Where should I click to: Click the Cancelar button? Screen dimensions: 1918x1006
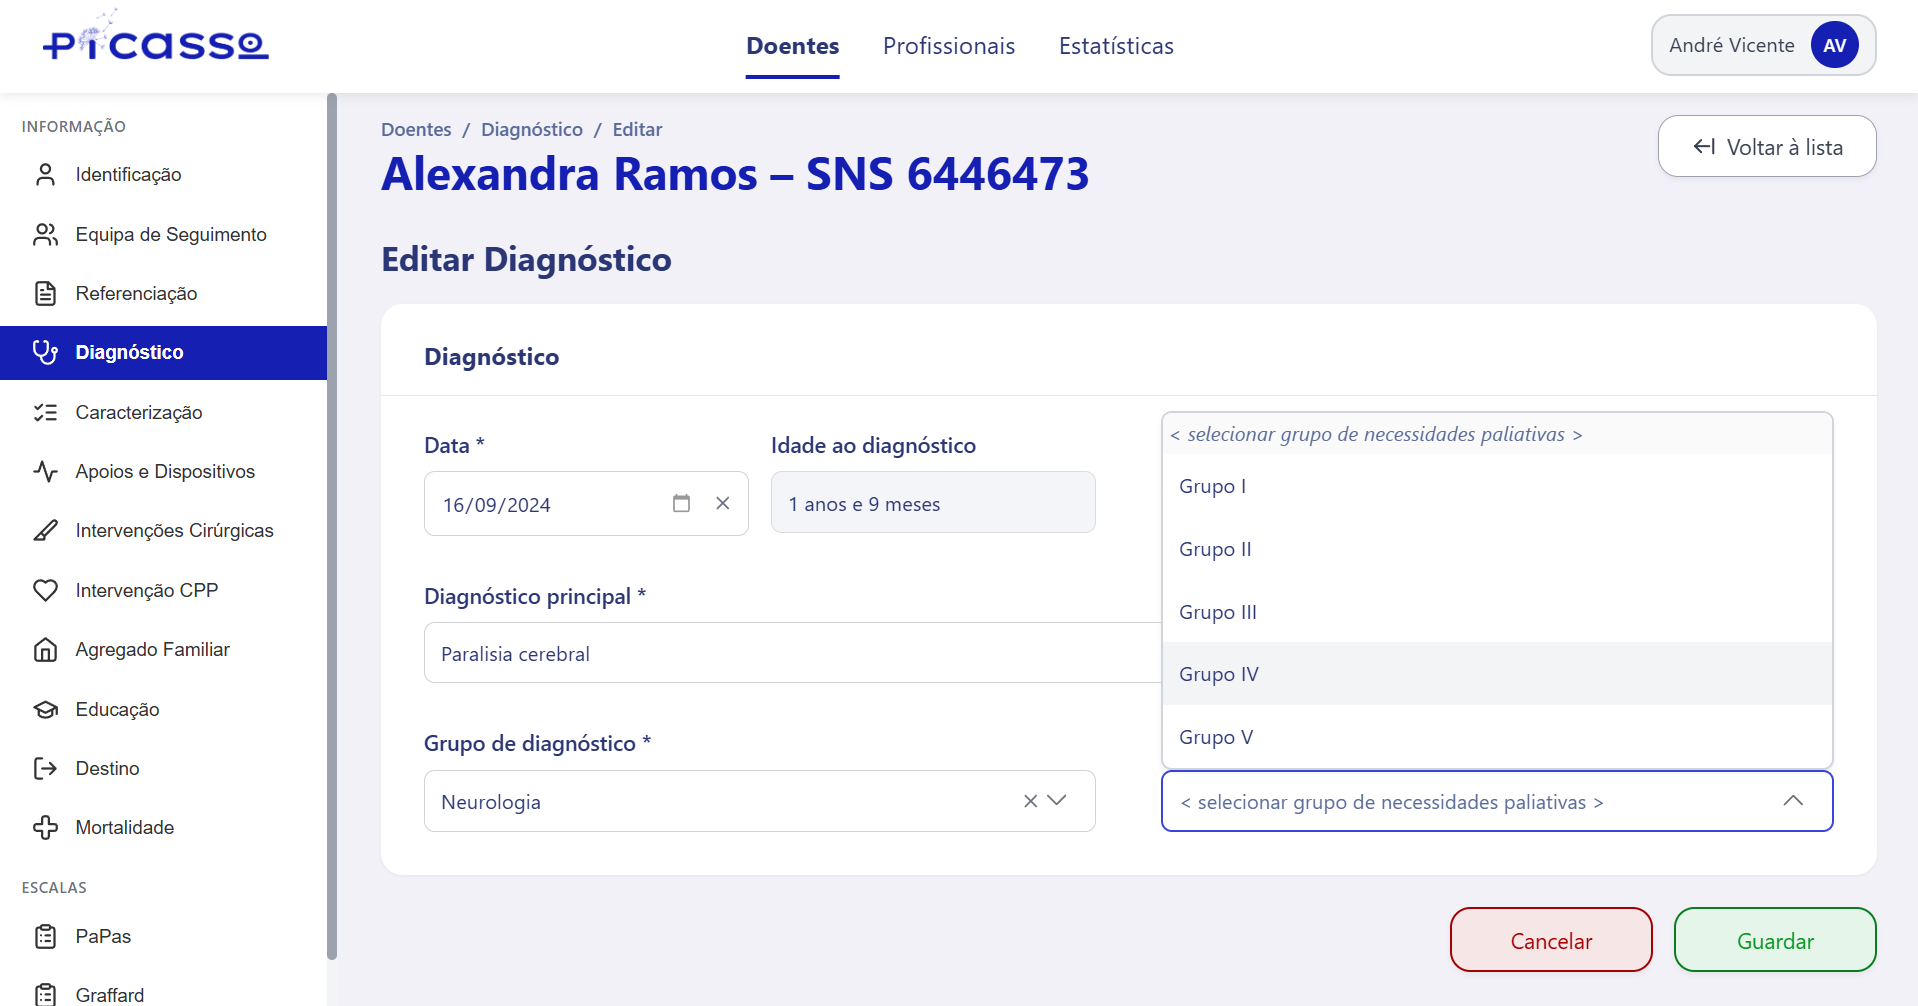tap(1550, 940)
